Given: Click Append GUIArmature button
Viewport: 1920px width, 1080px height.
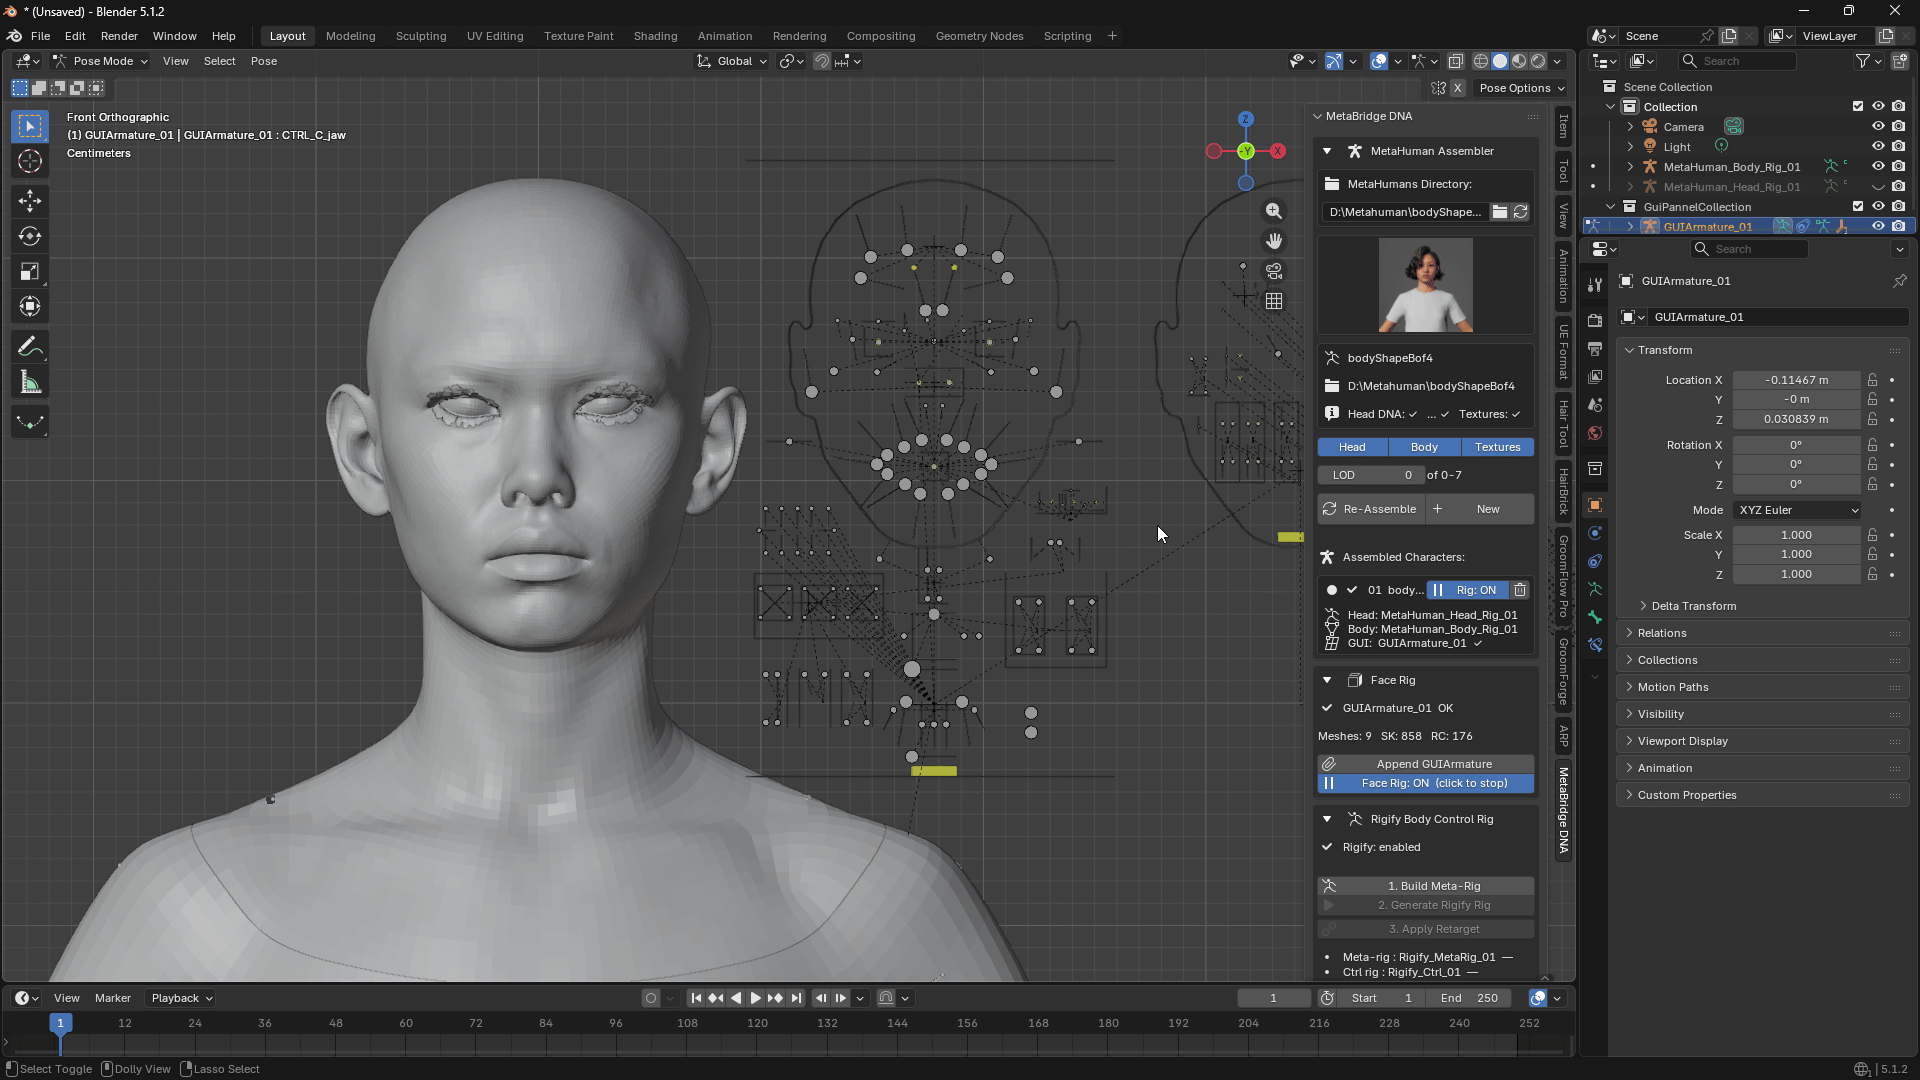Looking at the screenshot, I should (1425, 764).
